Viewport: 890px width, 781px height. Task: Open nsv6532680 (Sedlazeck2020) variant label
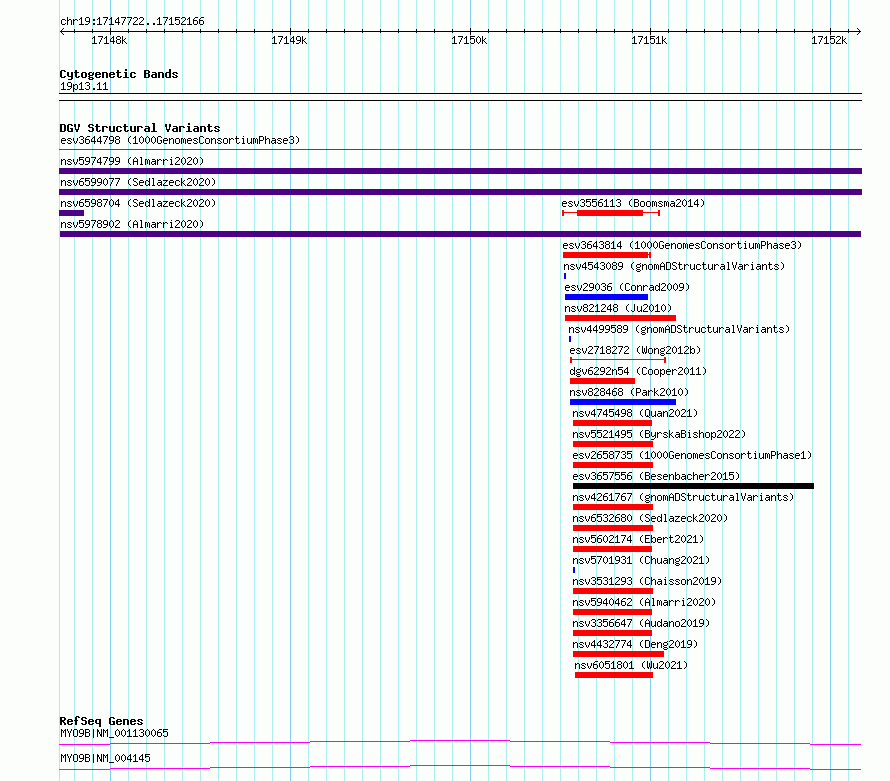650,518
